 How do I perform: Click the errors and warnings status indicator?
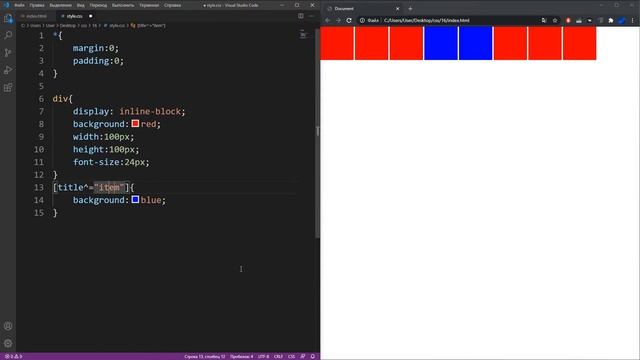tap(13, 356)
